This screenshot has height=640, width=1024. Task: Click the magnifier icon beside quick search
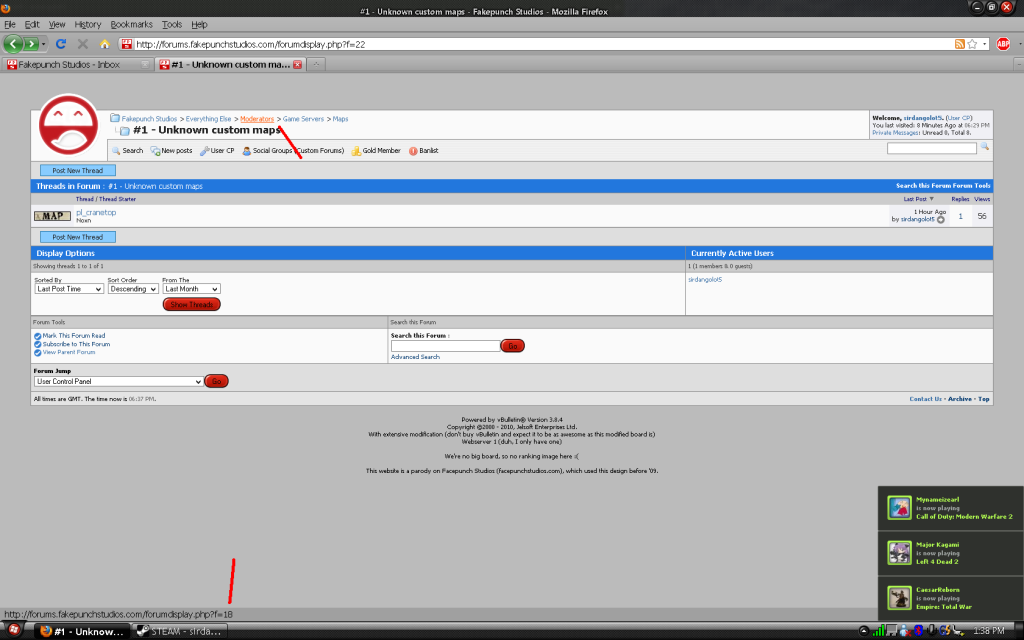click(x=984, y=147)
